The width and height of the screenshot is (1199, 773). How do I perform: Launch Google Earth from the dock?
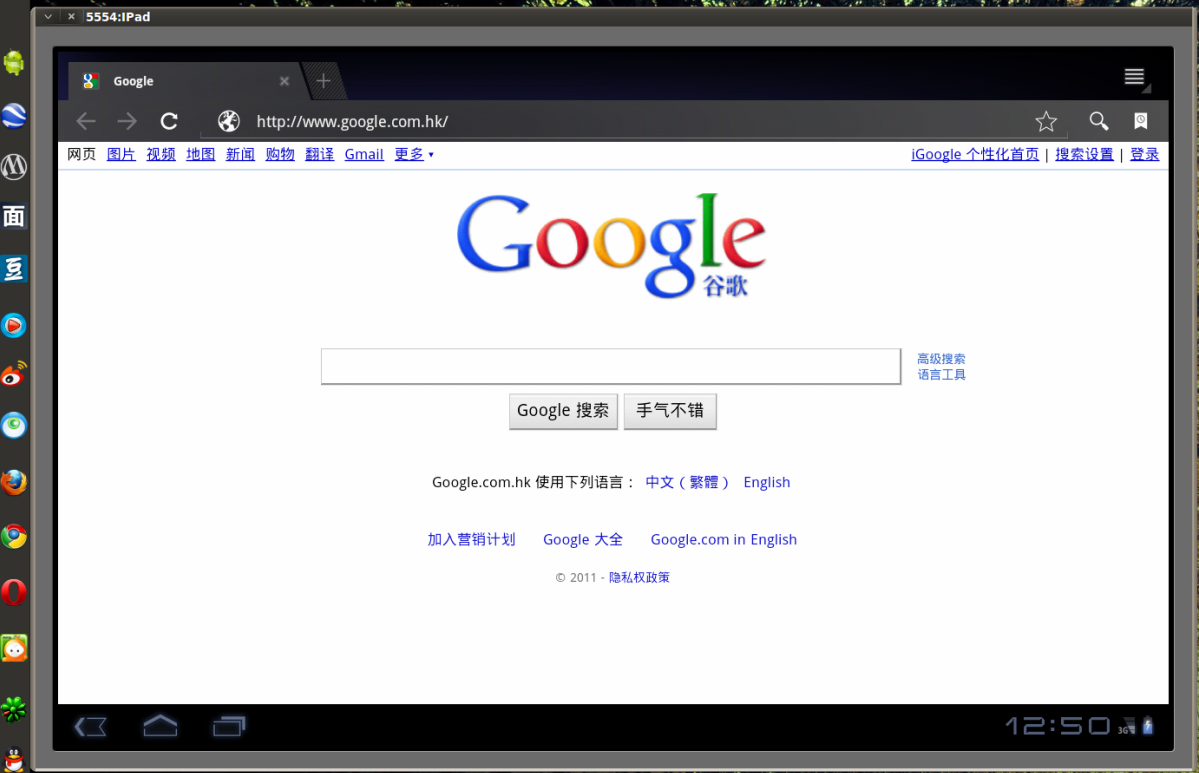click(x=14, y=115)
